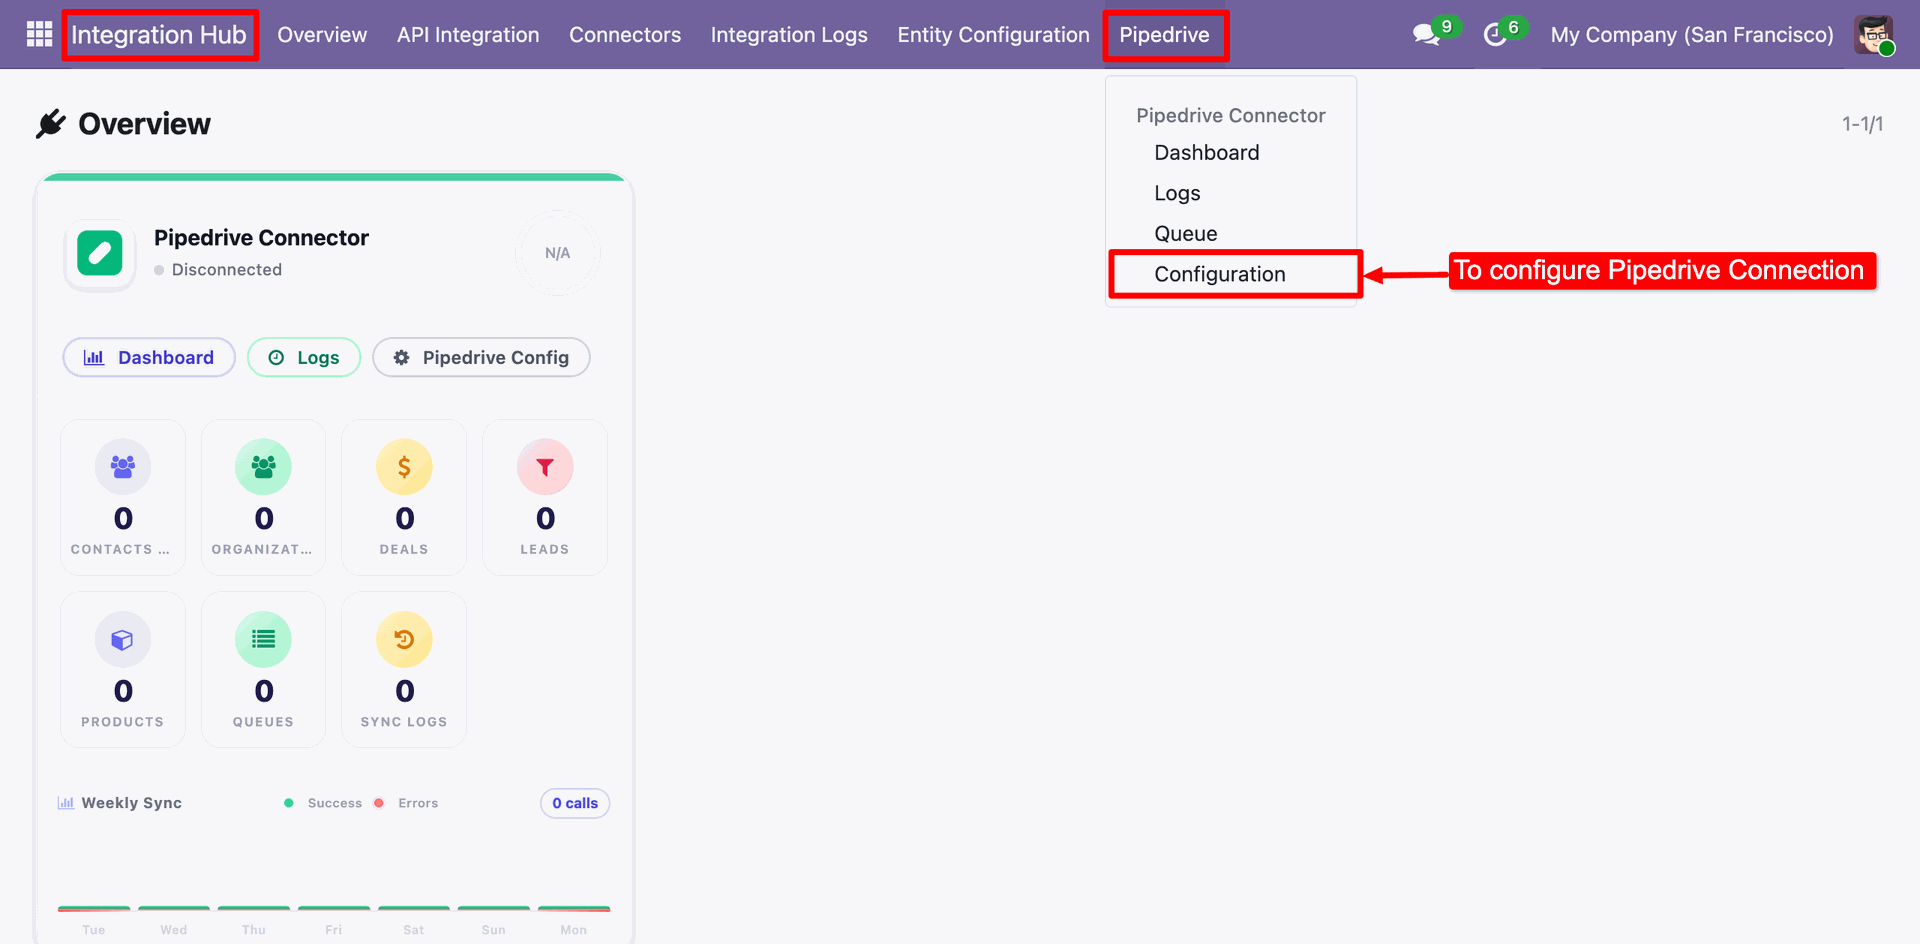The image size is (1920, 944).
Task: Open the Overview menu
Action: (322, 35)
